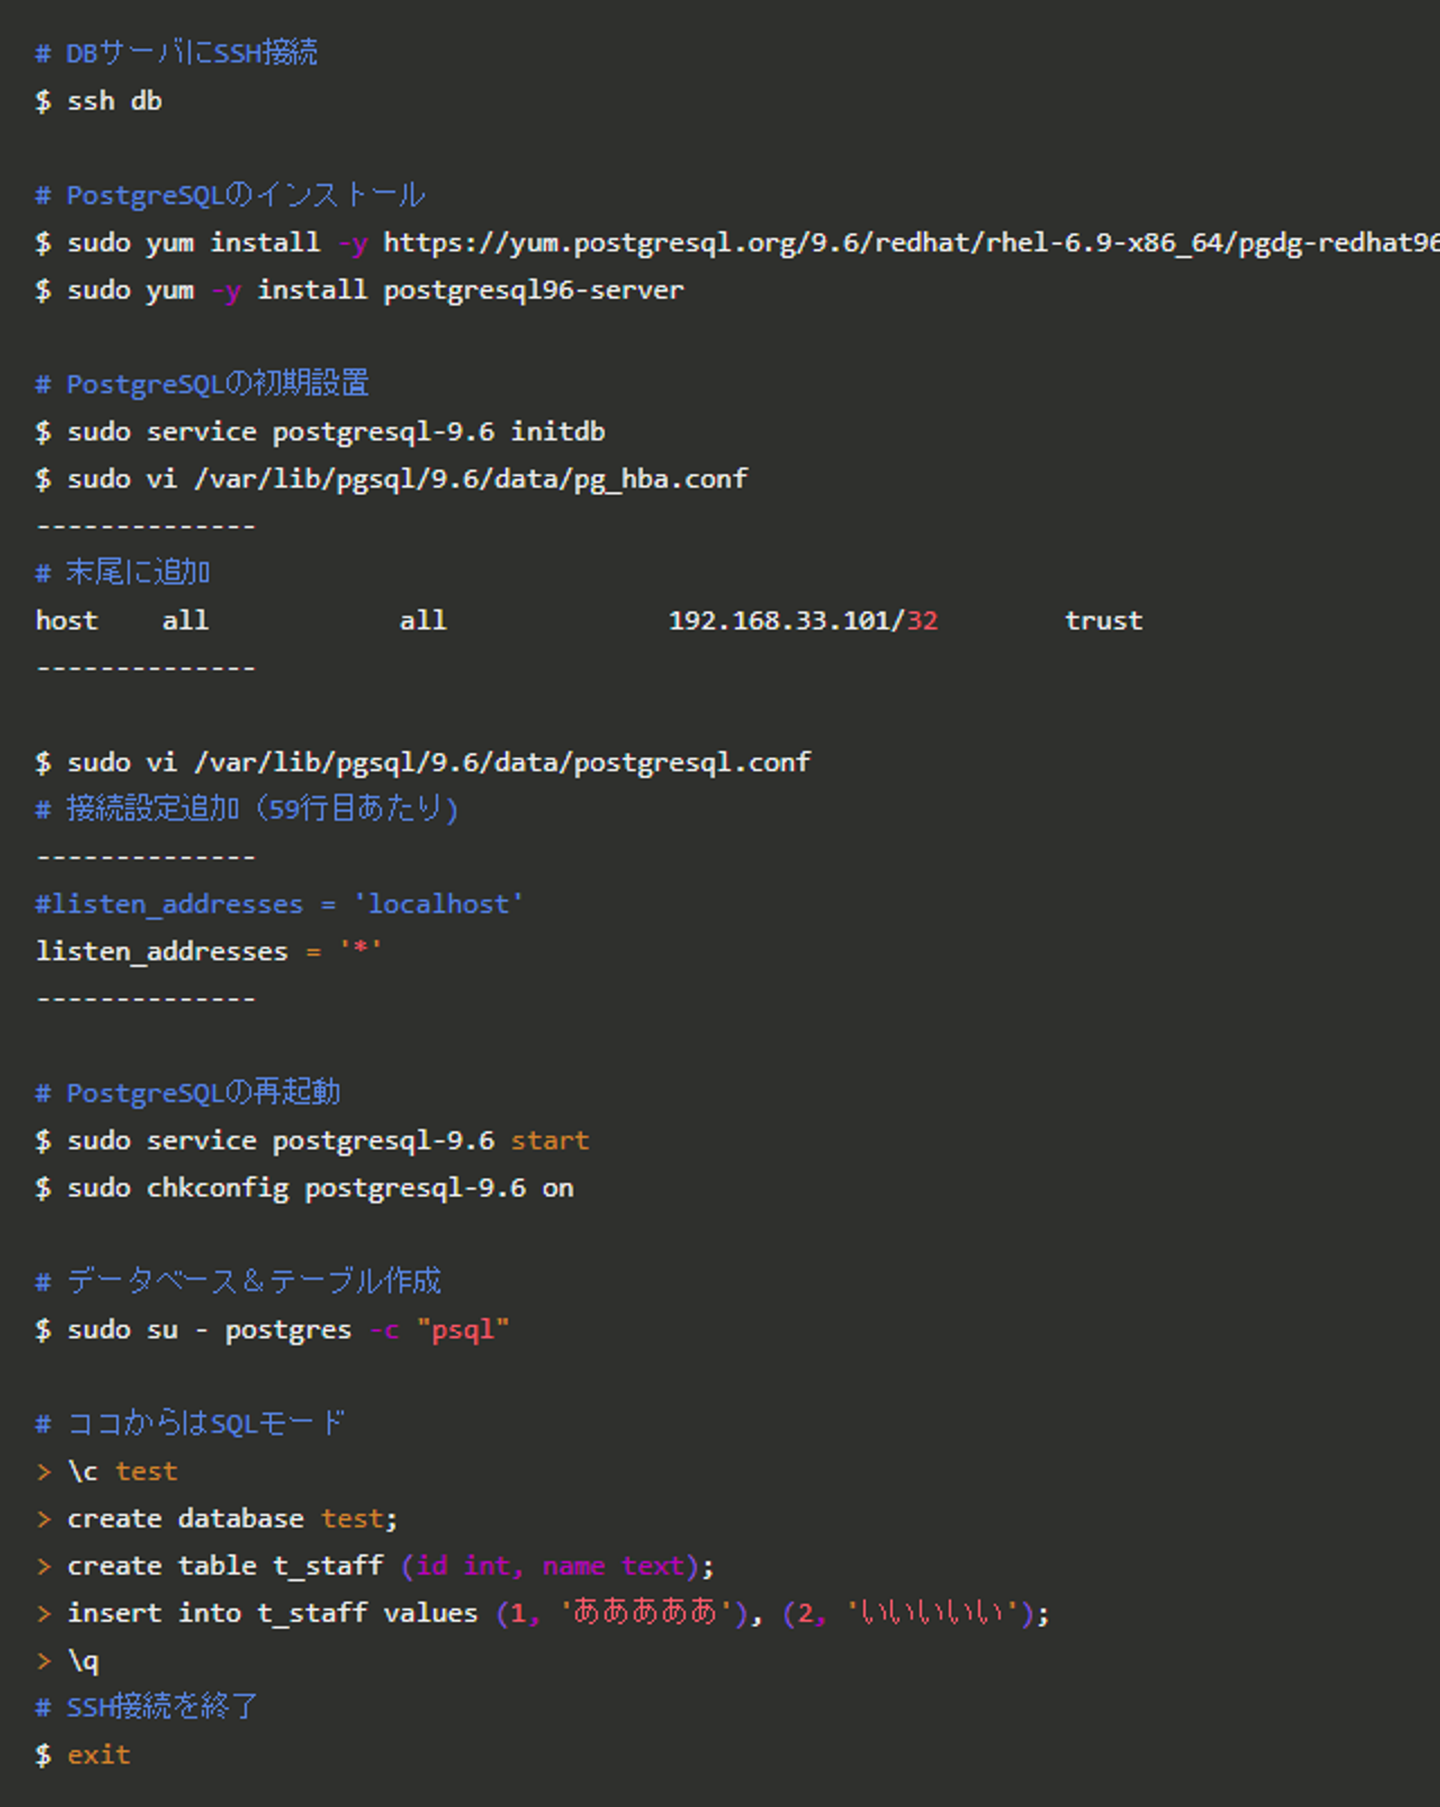Image resolution: width=1440 pixels, height=1807 pixels.
Task: Click the asterisk value of listen_addresses
Action: pyautogui.click(x=360, y=949)
